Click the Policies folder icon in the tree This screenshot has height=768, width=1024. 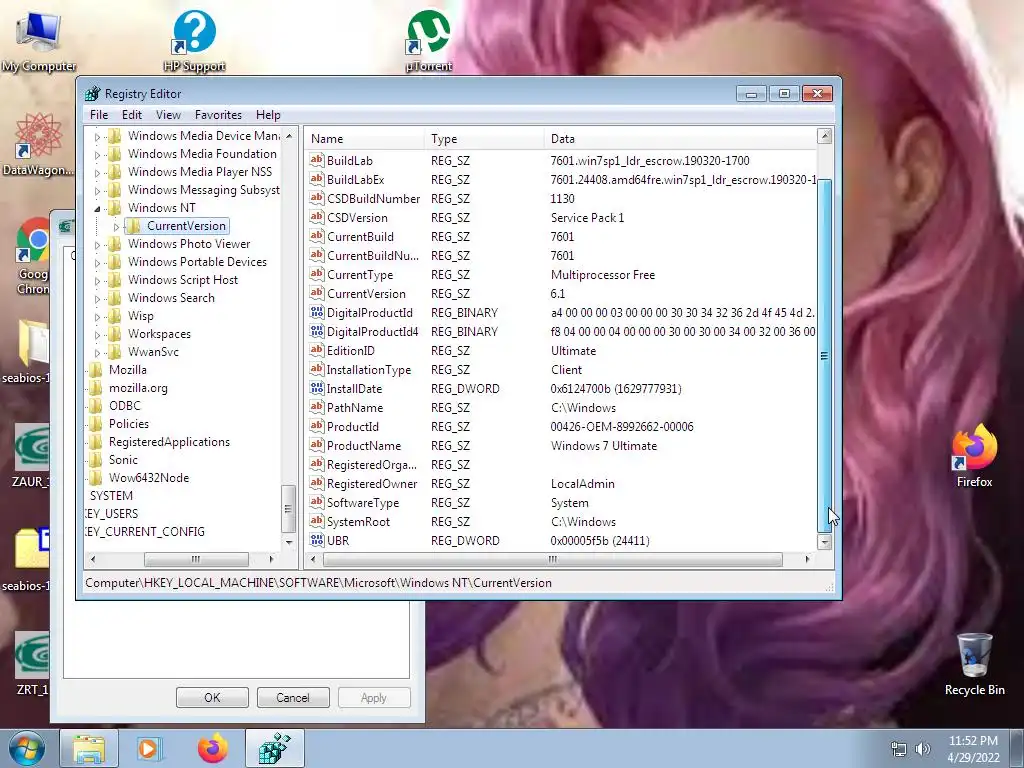click(96, 424)
